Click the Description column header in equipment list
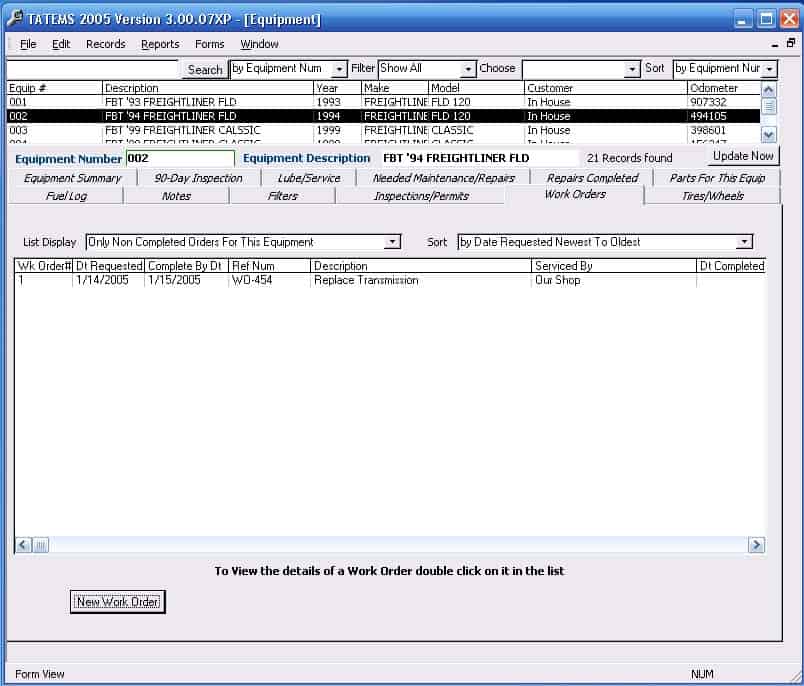This screenshot has width=804, height=686. (x=208, y=88)
